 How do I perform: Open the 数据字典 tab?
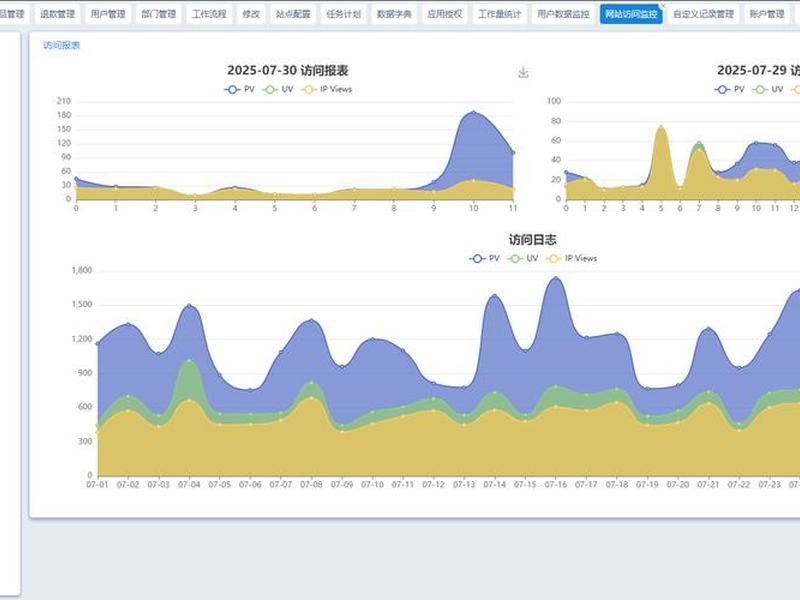394,14
